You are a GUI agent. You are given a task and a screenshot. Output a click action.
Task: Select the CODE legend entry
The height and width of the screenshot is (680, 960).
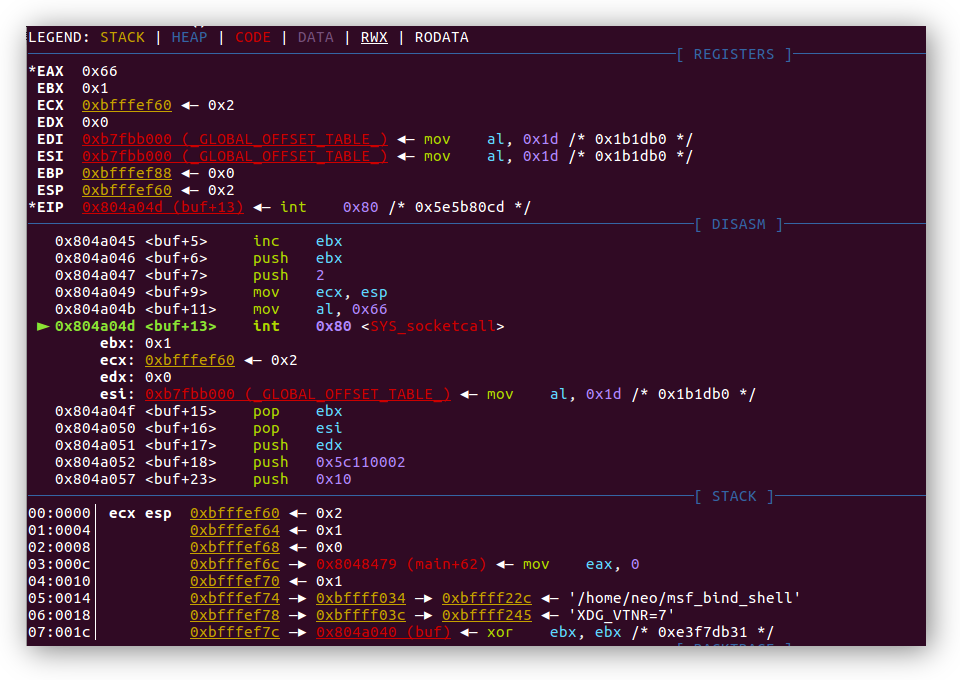[x=252, y=37]
